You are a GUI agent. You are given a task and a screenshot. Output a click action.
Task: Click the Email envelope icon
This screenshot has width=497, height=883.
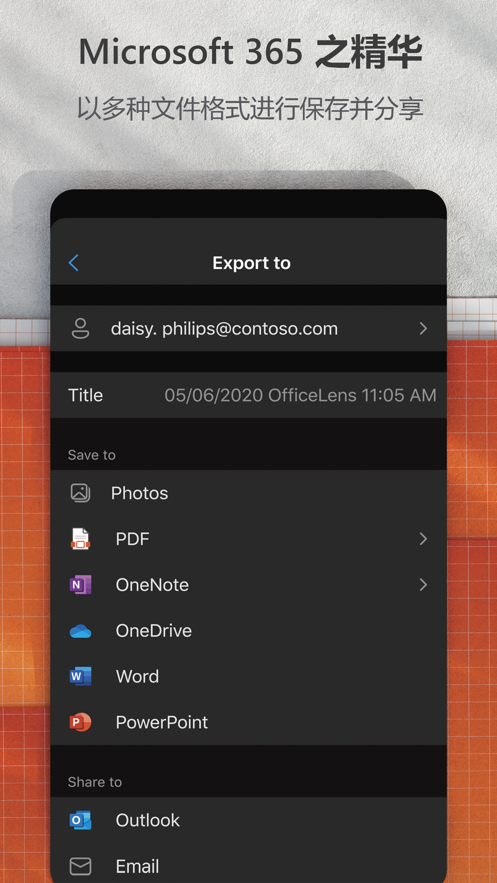[80, 866]
